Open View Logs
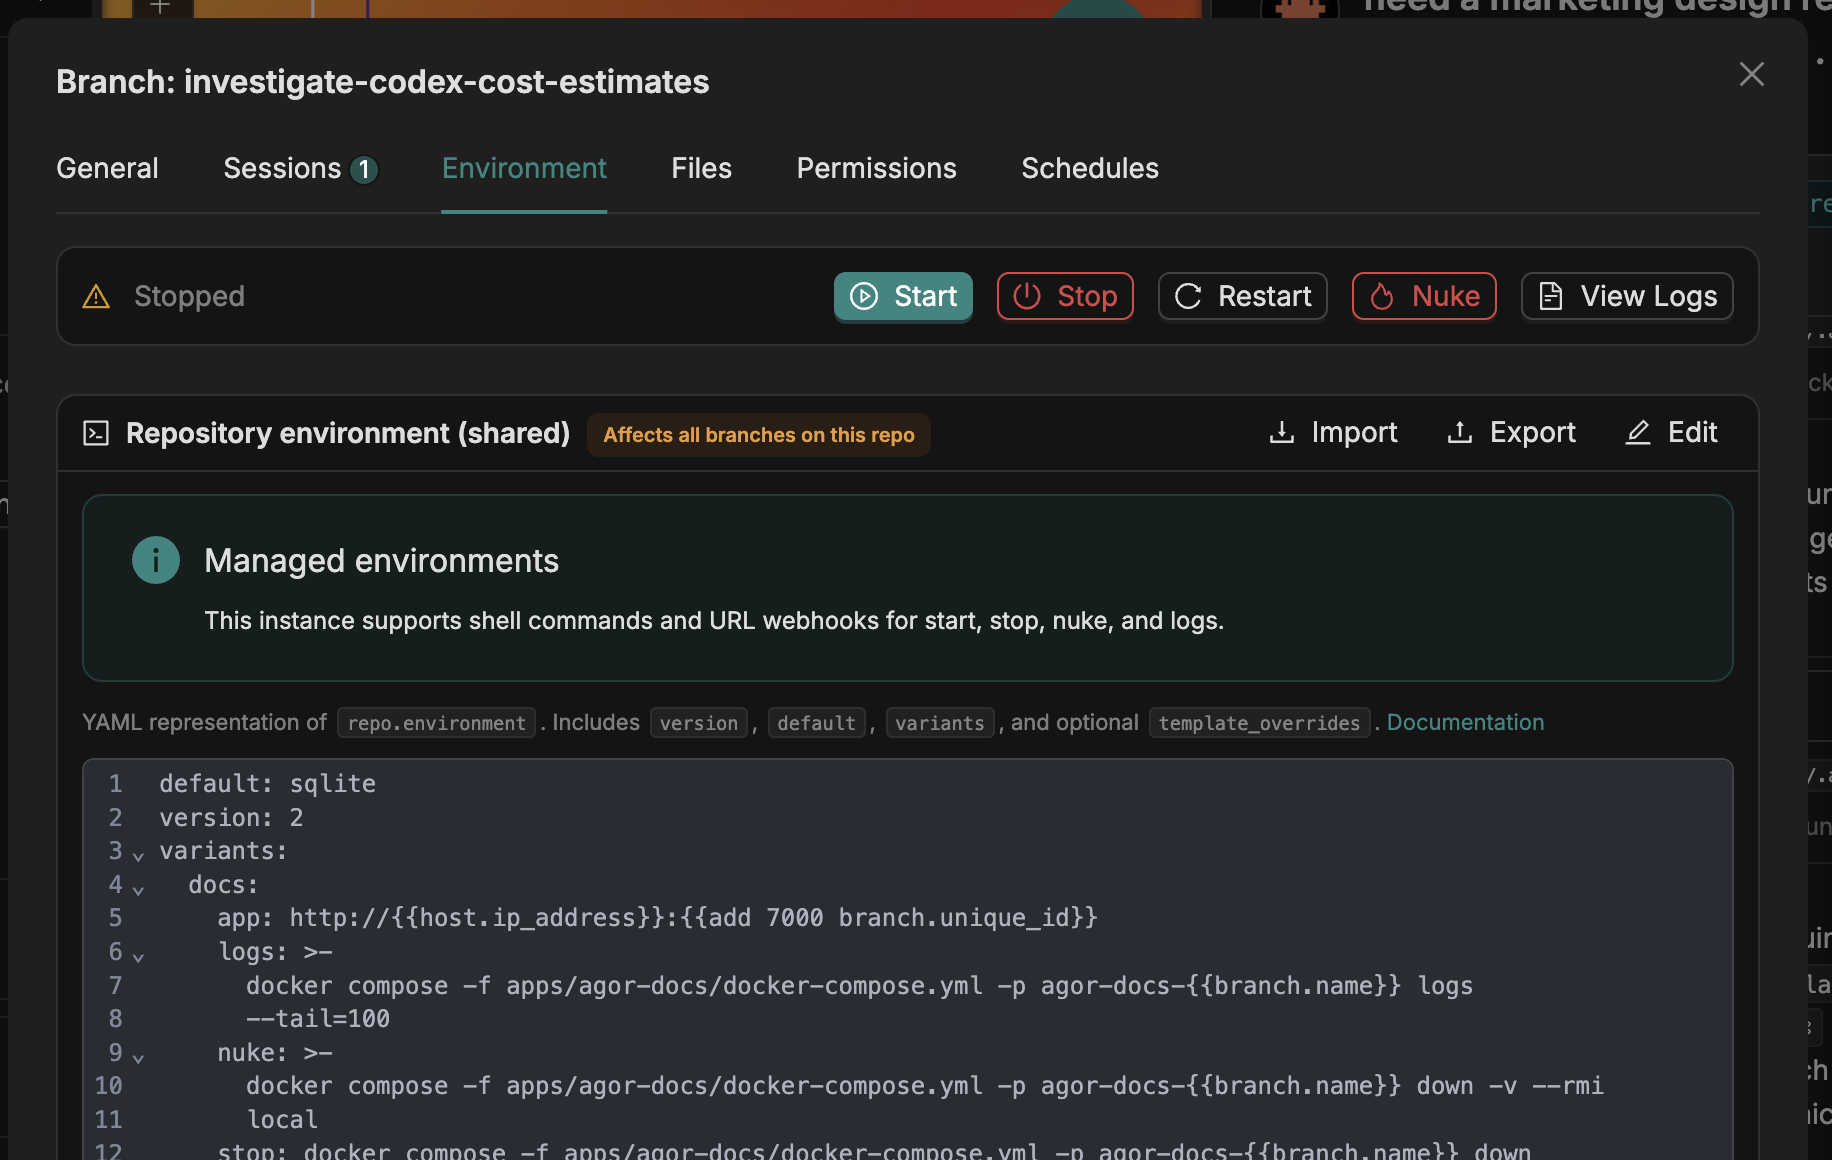1832x1160 pixels. tap(1627, 296)
